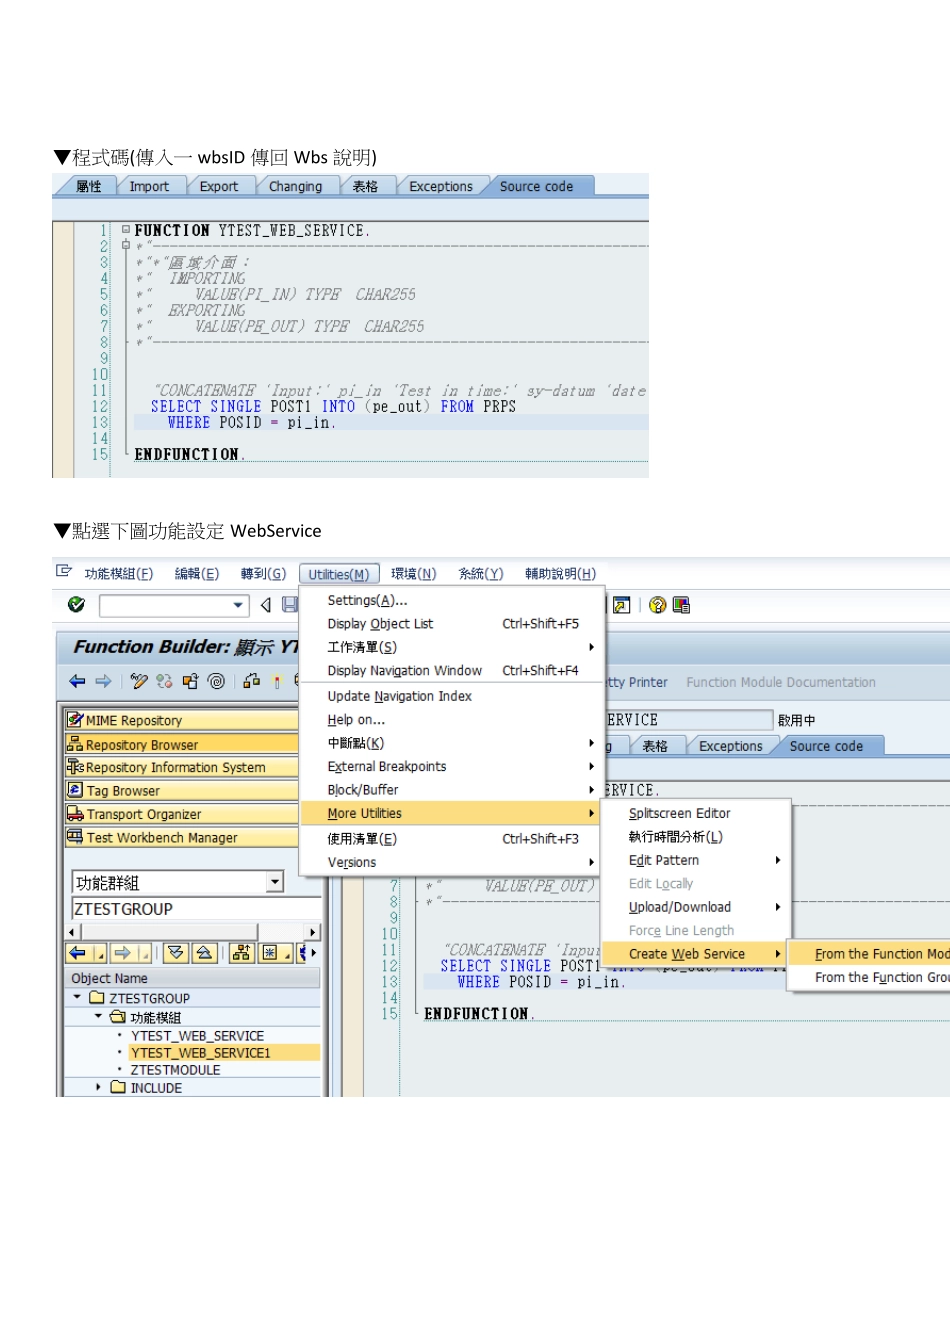Click the Activate matchstick icon
Viewport: 950px width, 1344px height.
coord(278,681)
